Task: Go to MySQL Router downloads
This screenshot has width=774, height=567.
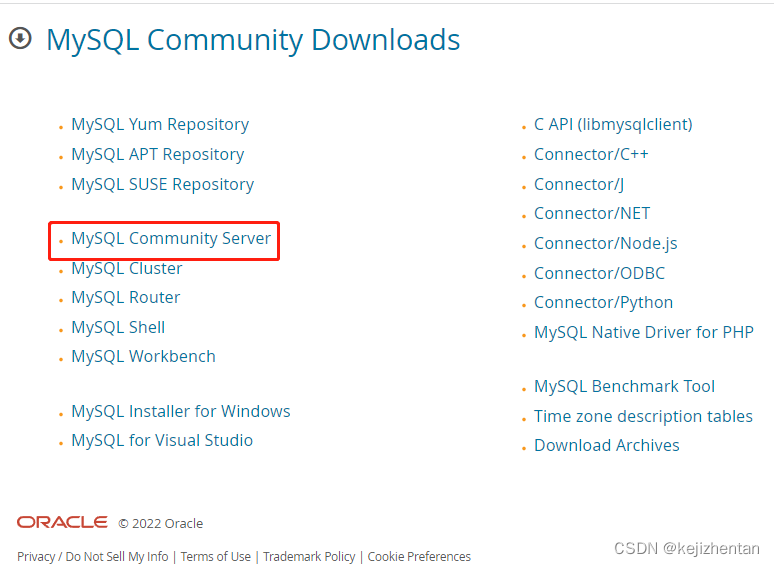Action: tap(126, 298)
